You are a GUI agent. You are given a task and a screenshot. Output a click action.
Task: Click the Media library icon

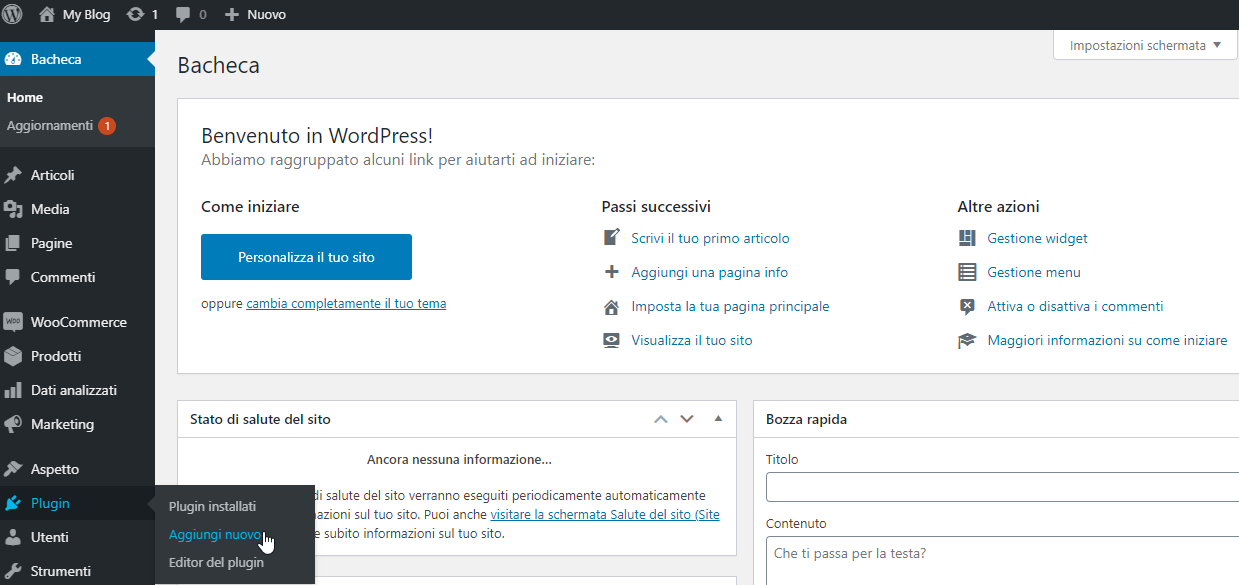[x=13, y=209]
